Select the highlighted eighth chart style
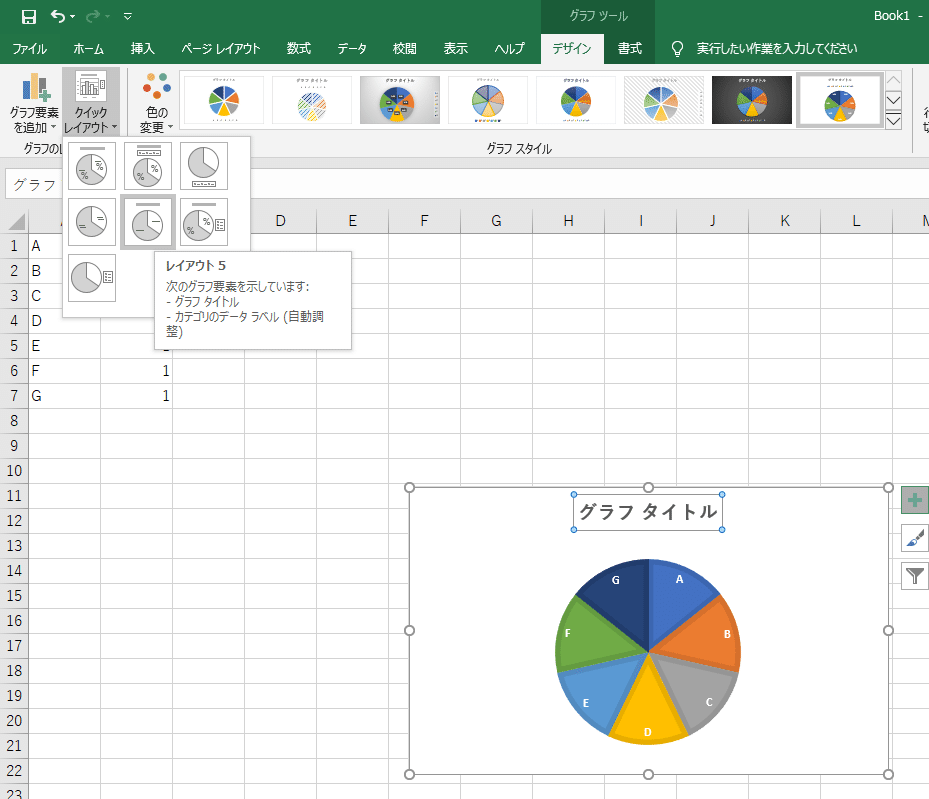Viewport: 929px width, 799px height. tap(840, 100)
